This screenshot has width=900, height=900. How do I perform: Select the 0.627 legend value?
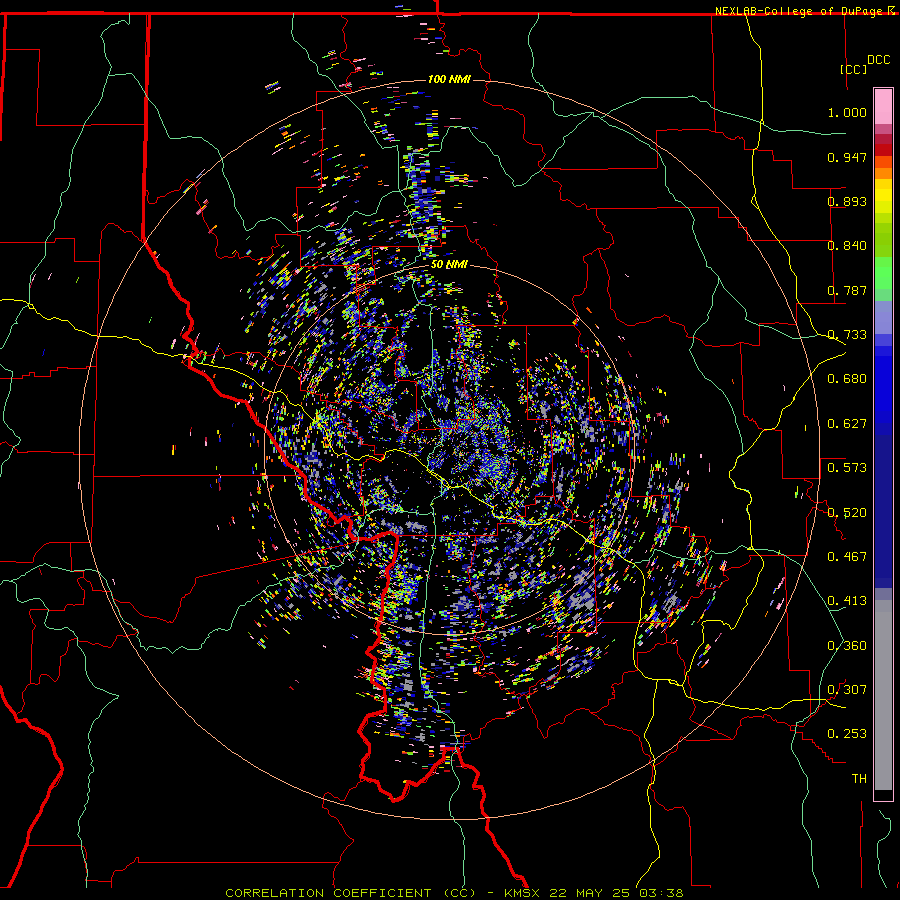click(847, 424)
